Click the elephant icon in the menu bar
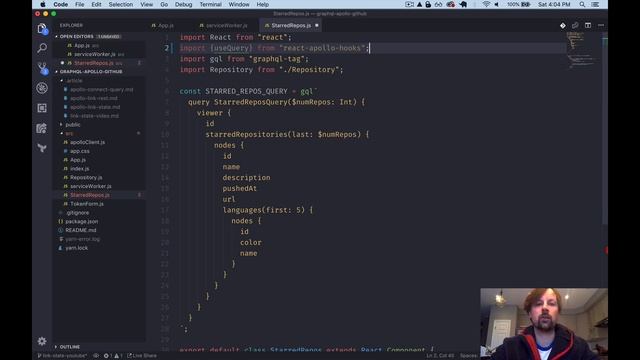640x360 pixels. point(463,4)
